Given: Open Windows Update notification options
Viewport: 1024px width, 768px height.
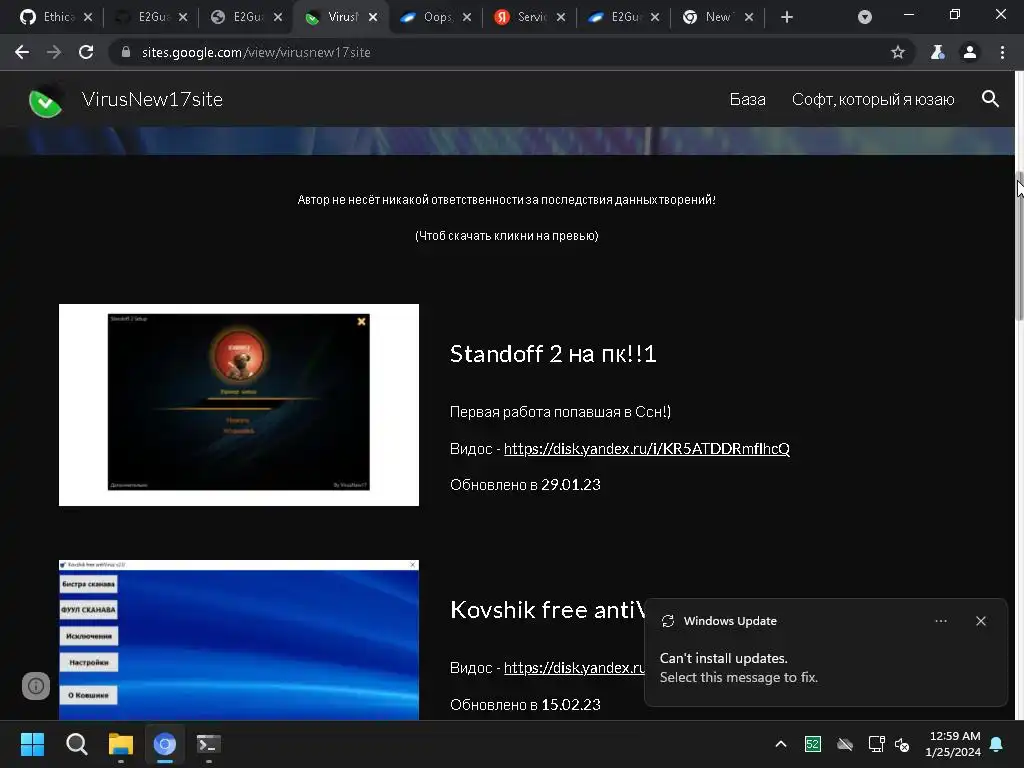Looking at the screenshot, I should [940, 621].
